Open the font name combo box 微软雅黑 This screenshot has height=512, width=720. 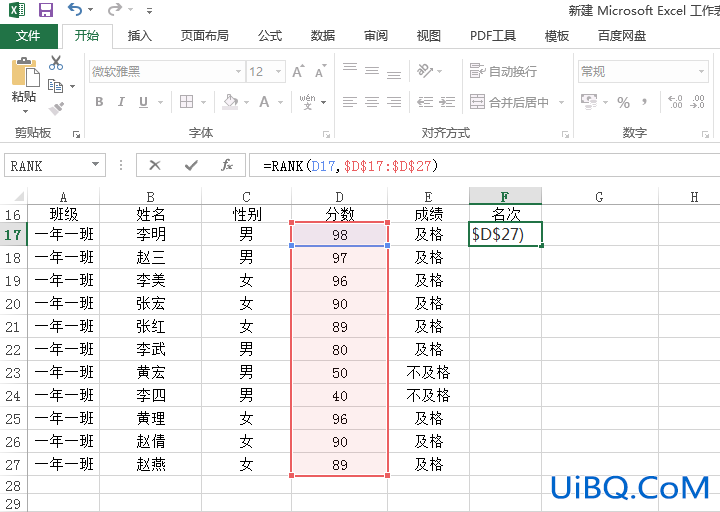(166, 72)
